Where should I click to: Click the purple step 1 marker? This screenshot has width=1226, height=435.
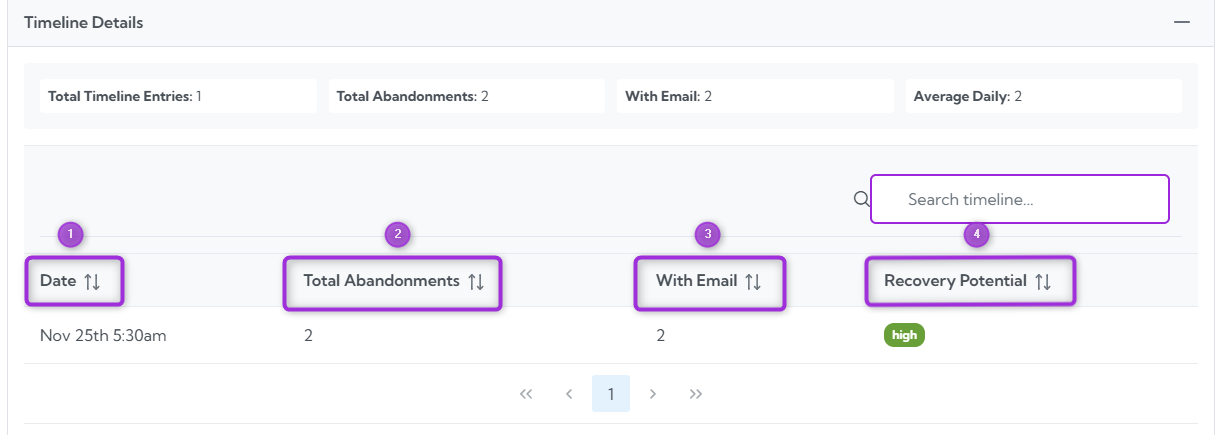click(70, 234)
